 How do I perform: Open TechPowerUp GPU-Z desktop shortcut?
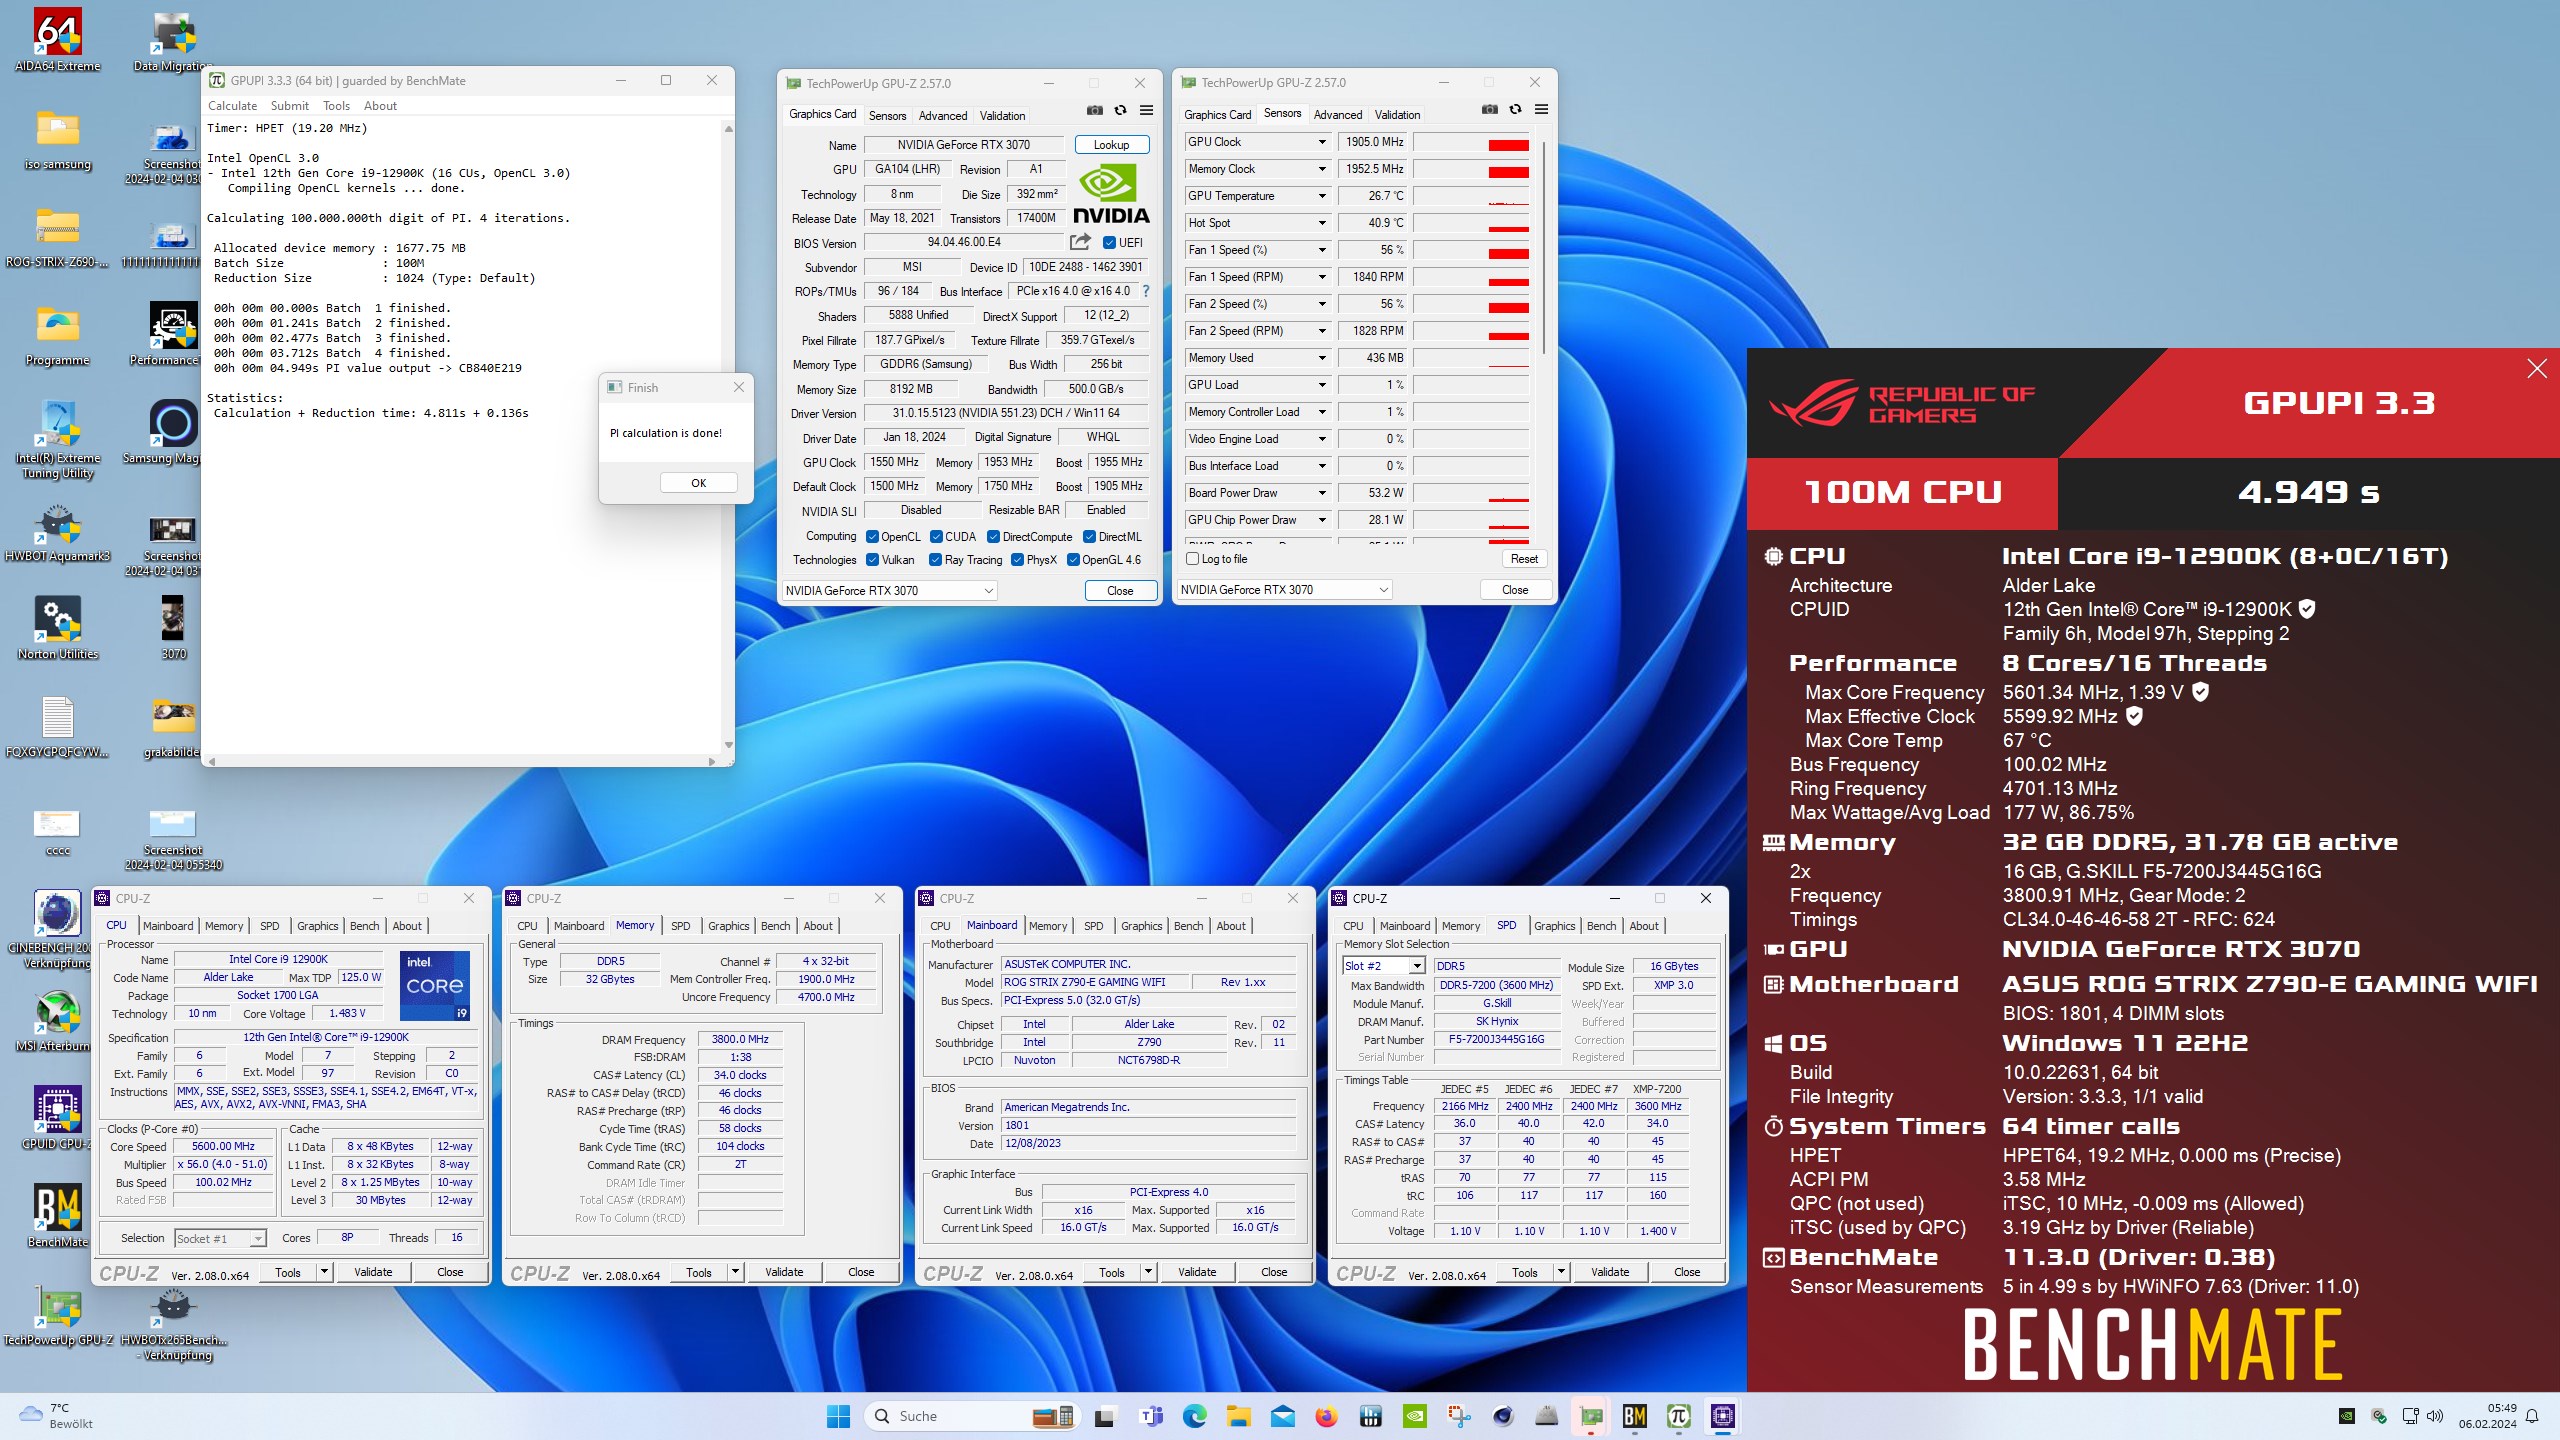(x=58, y=1315)
